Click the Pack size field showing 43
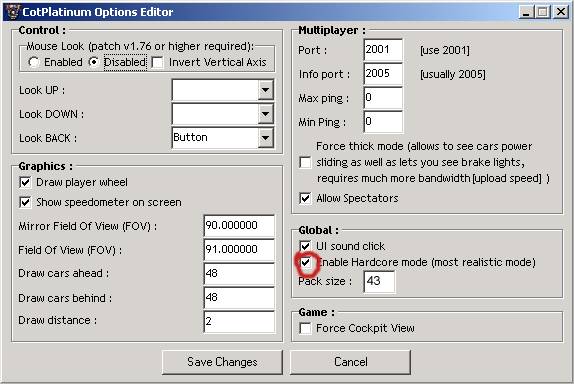This screenshot has height=384, width=574. (x=379, y=282)
